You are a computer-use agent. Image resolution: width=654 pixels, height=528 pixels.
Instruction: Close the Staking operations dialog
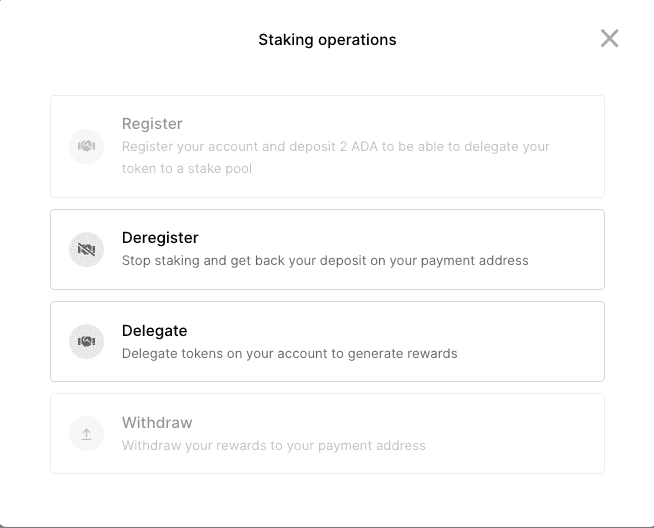coord(609,39)
